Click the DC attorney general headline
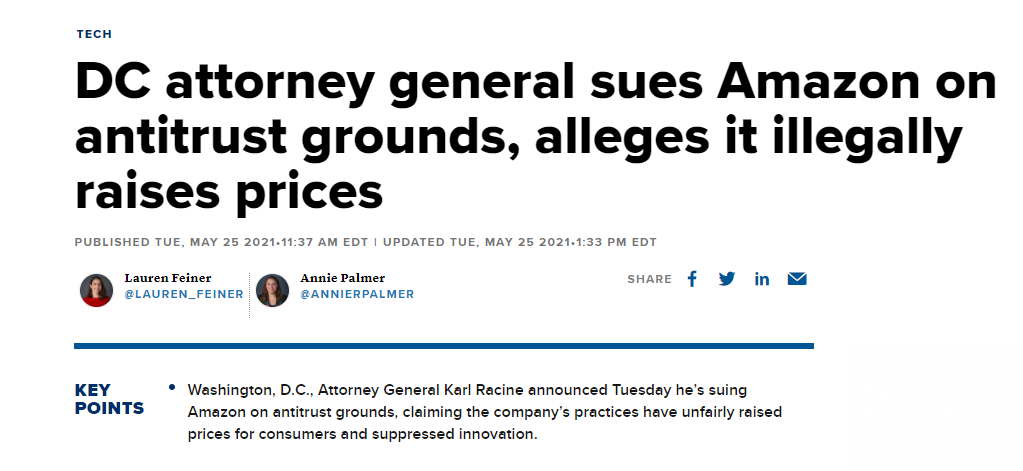1023x471 pixels. [535, 137]
